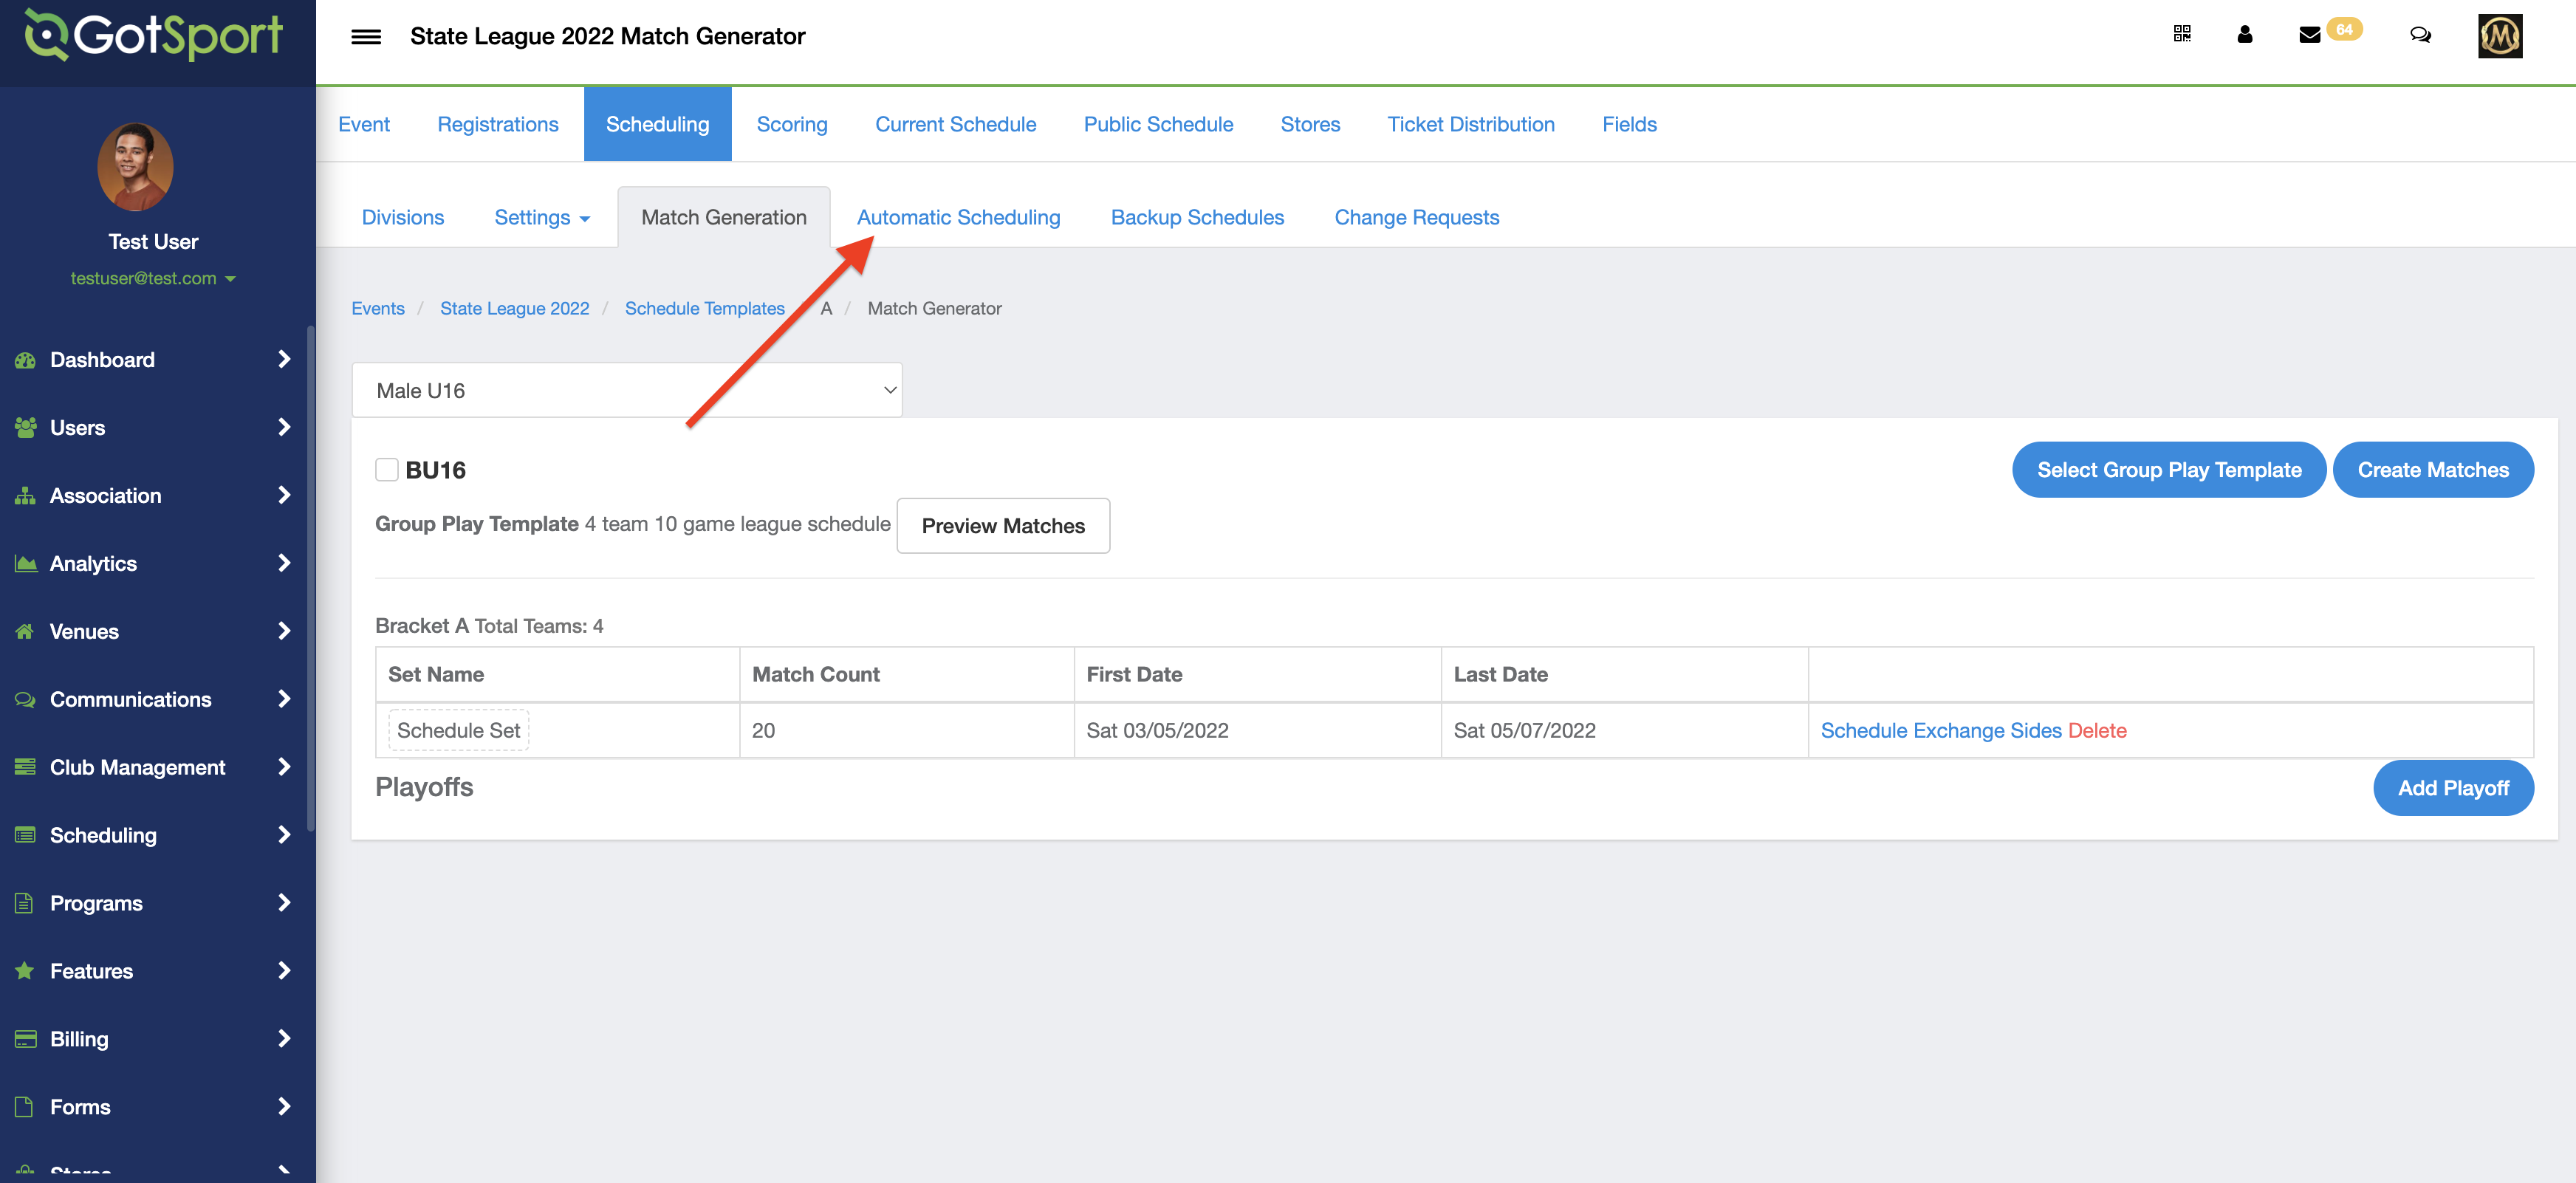Open the QR code icon in header

(2182, 34)
